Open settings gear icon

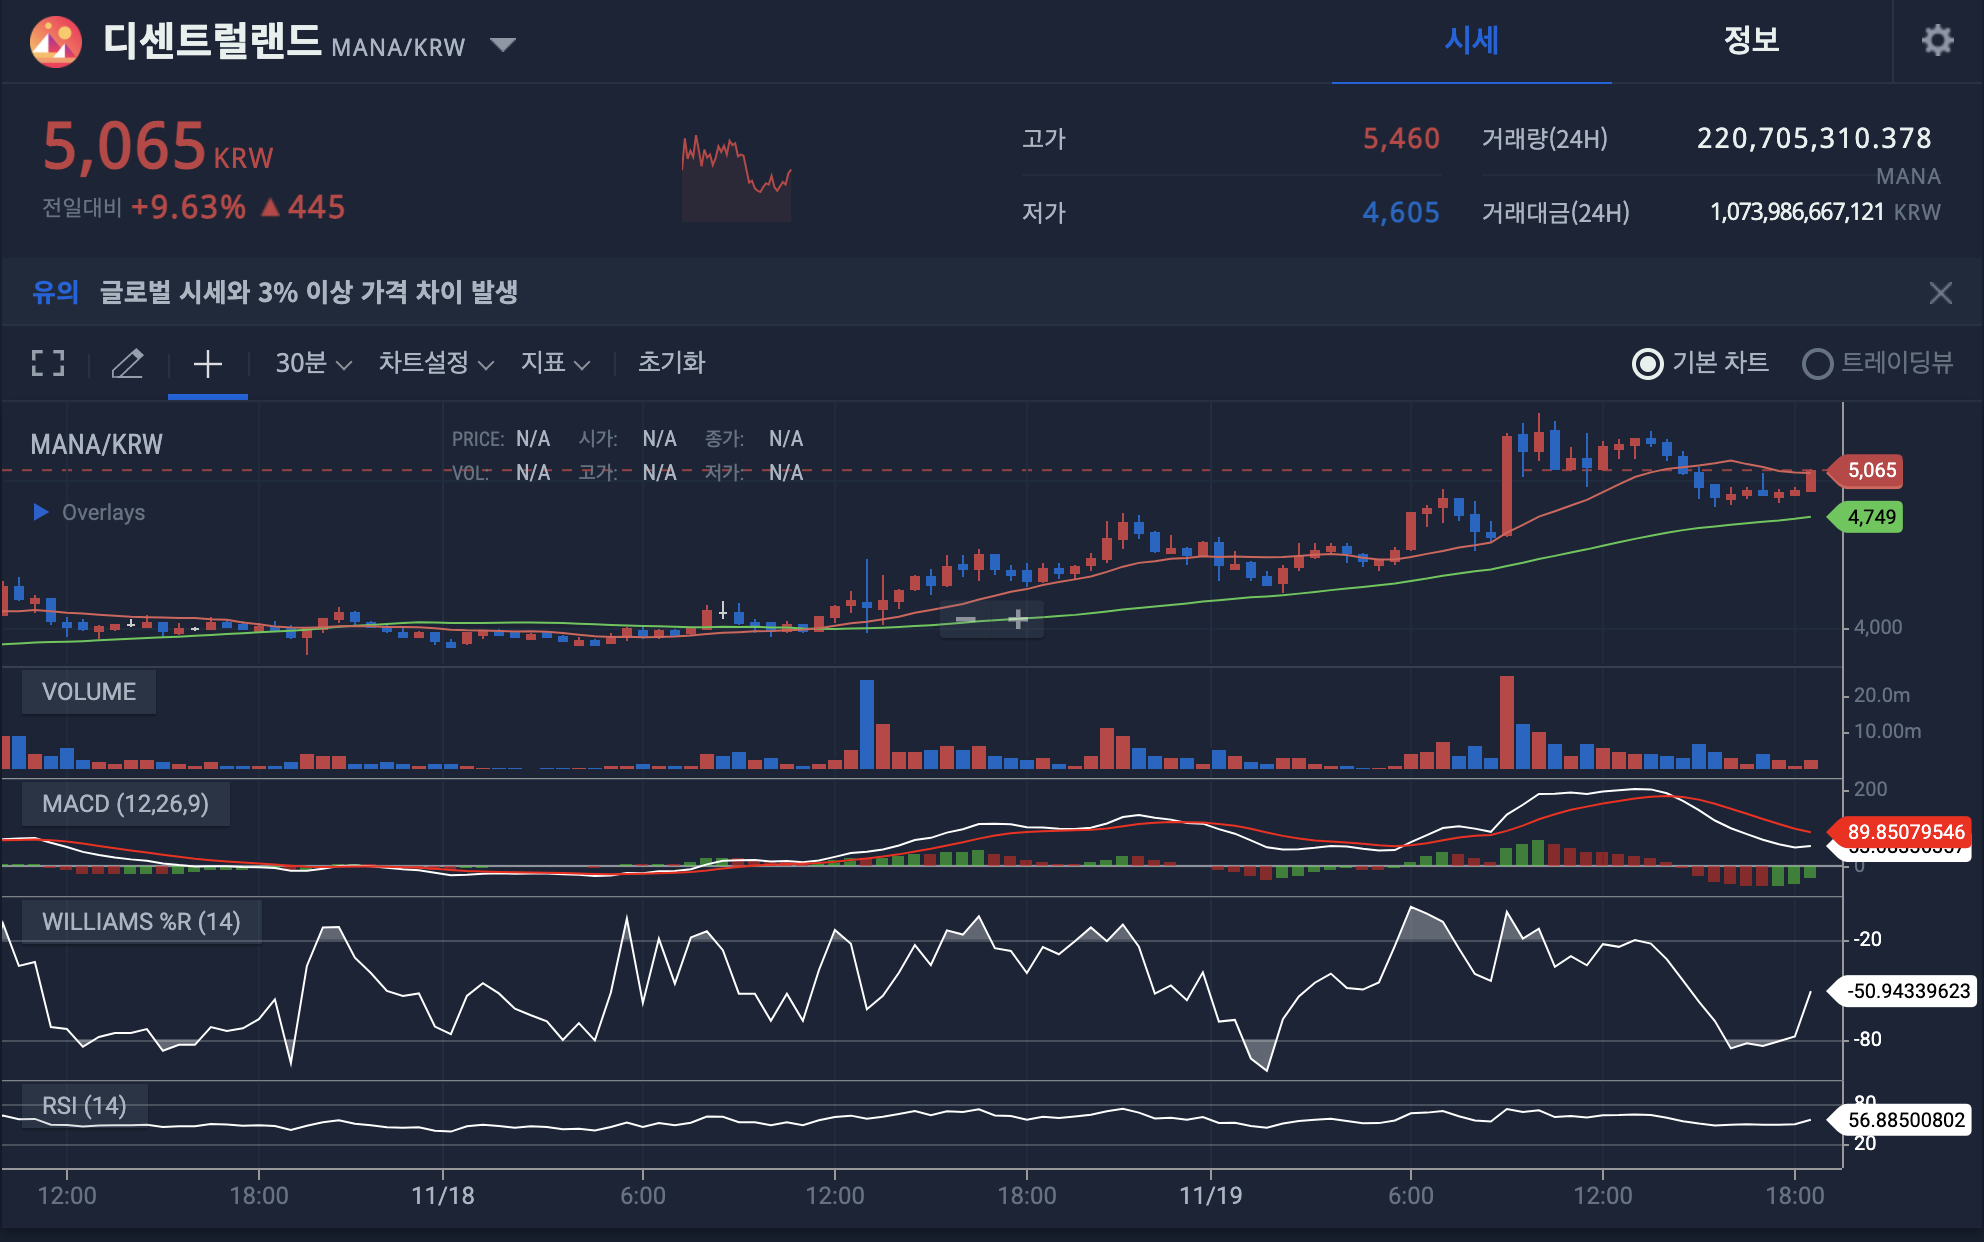pyautogui.click(x=1937, y=41)
